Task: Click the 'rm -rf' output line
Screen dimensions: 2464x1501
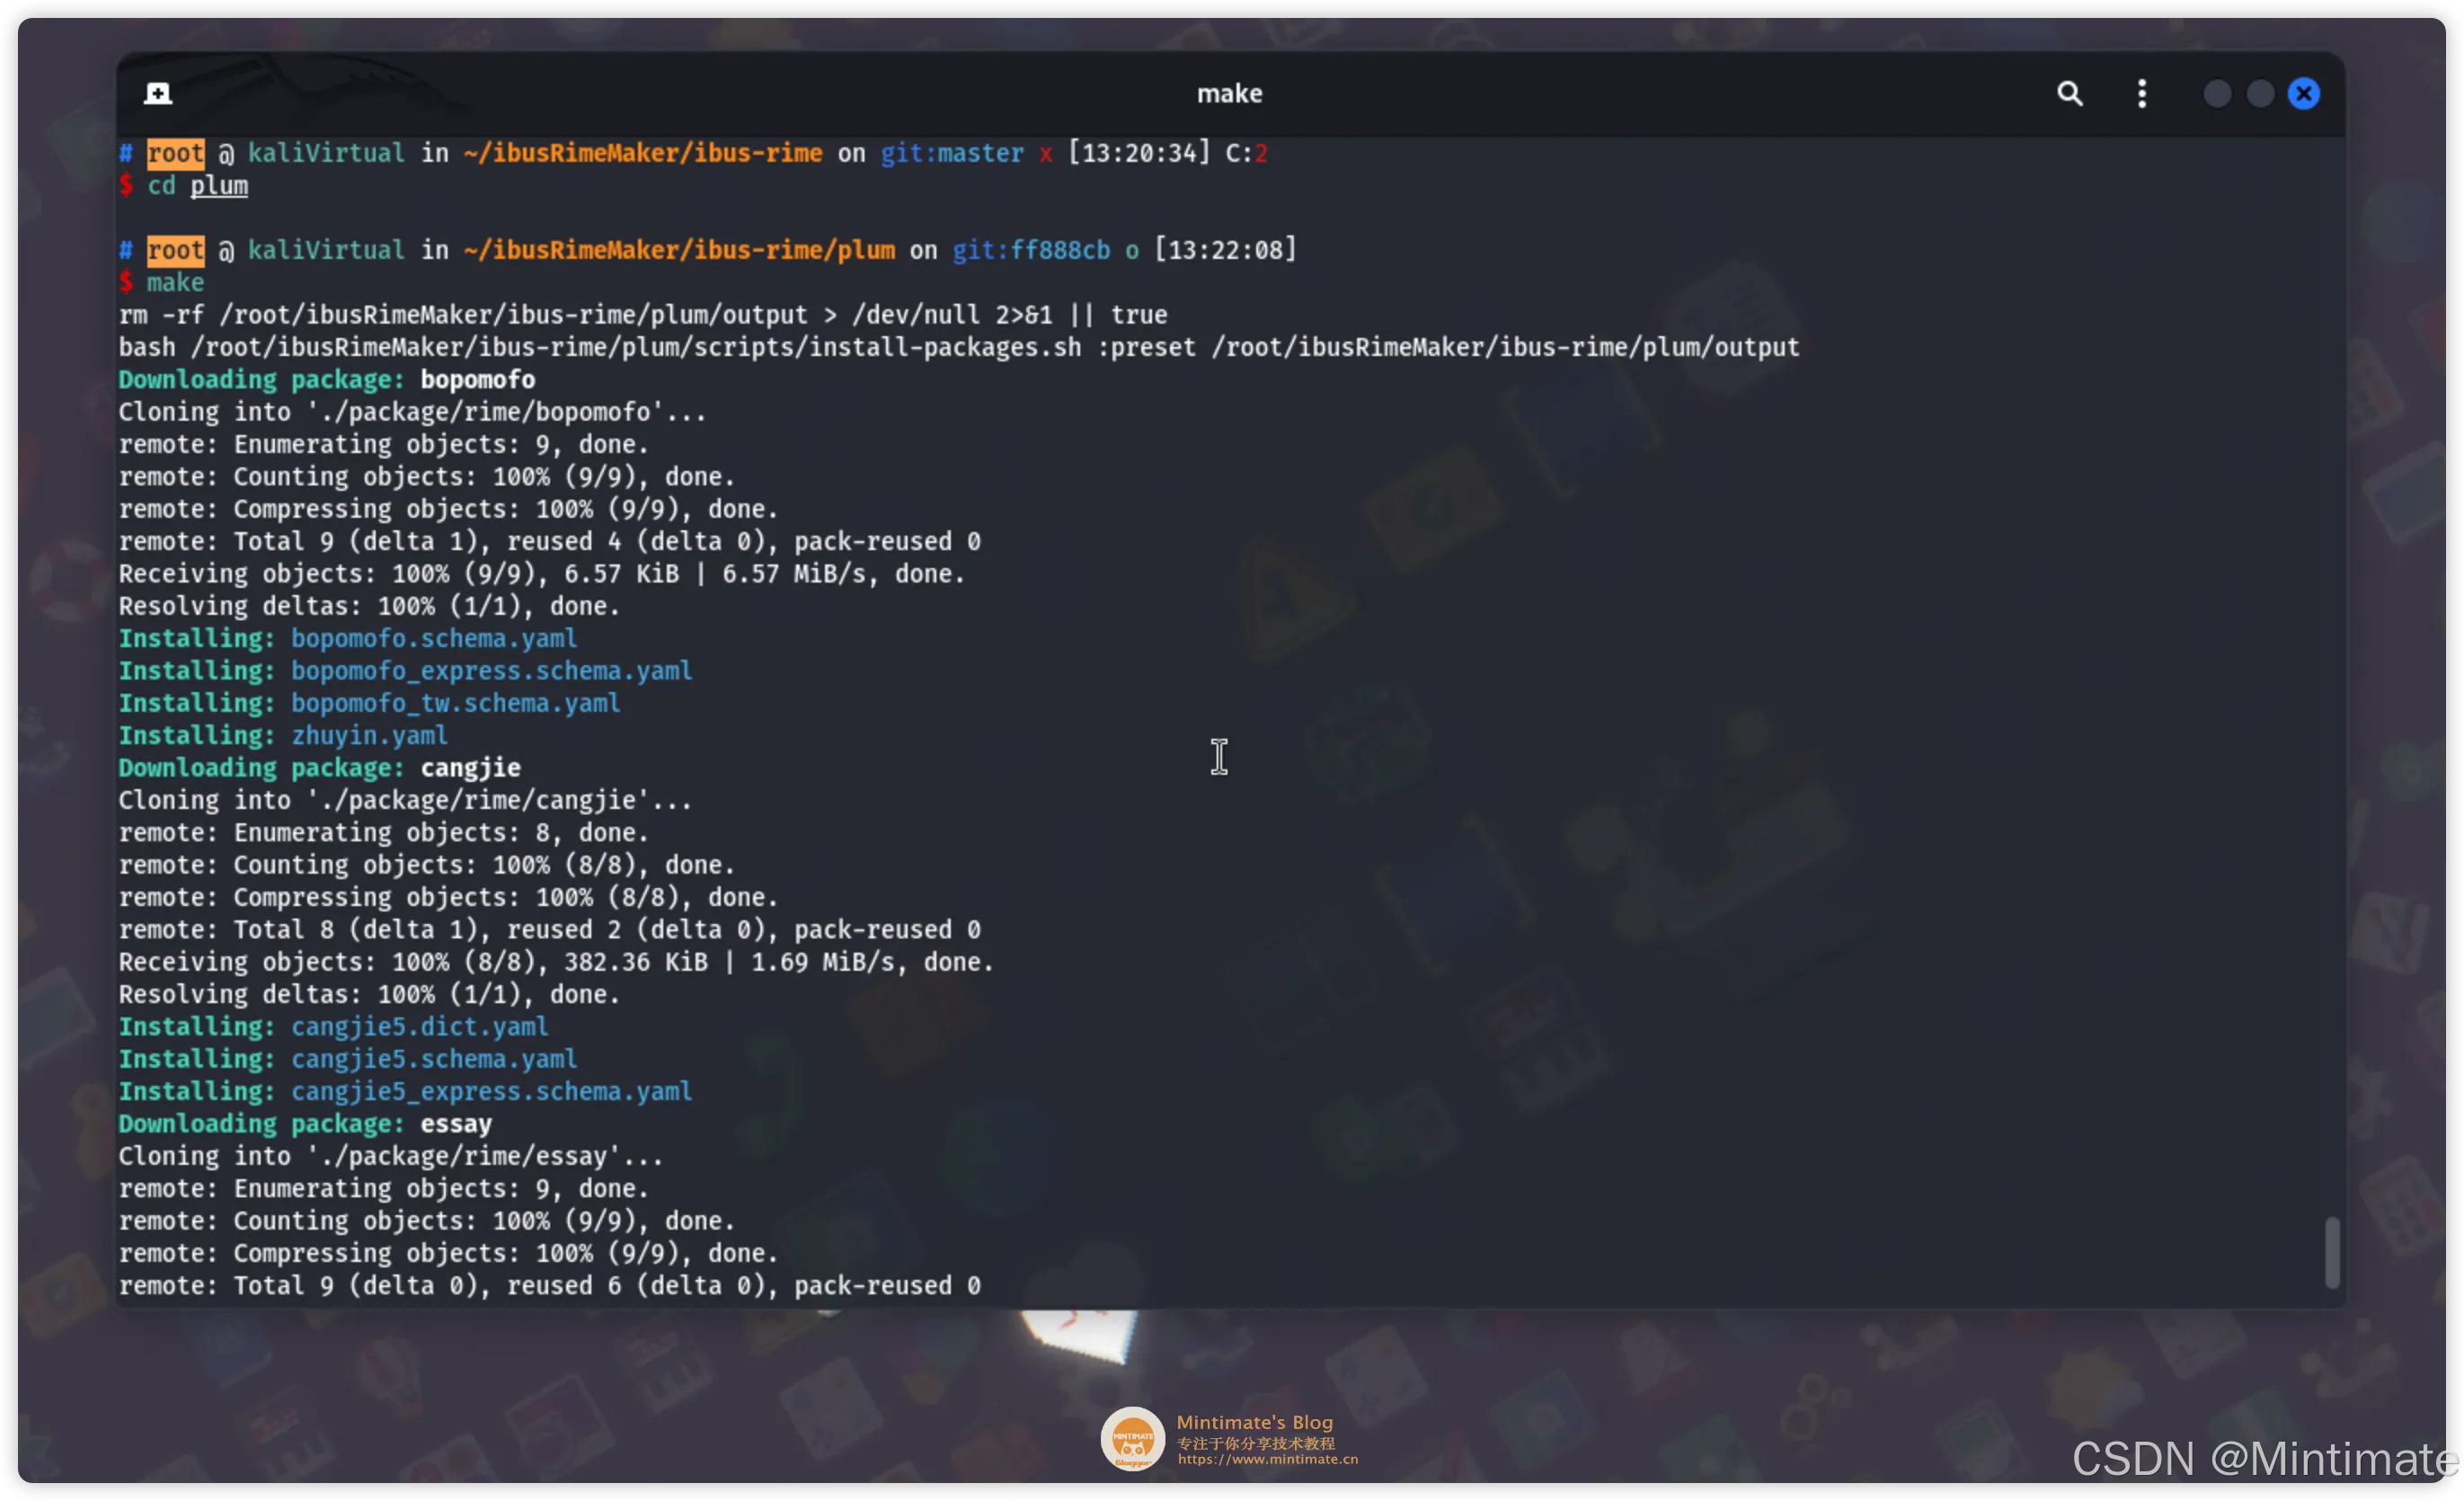Action: pyautogui.click(x=643, y=315)
